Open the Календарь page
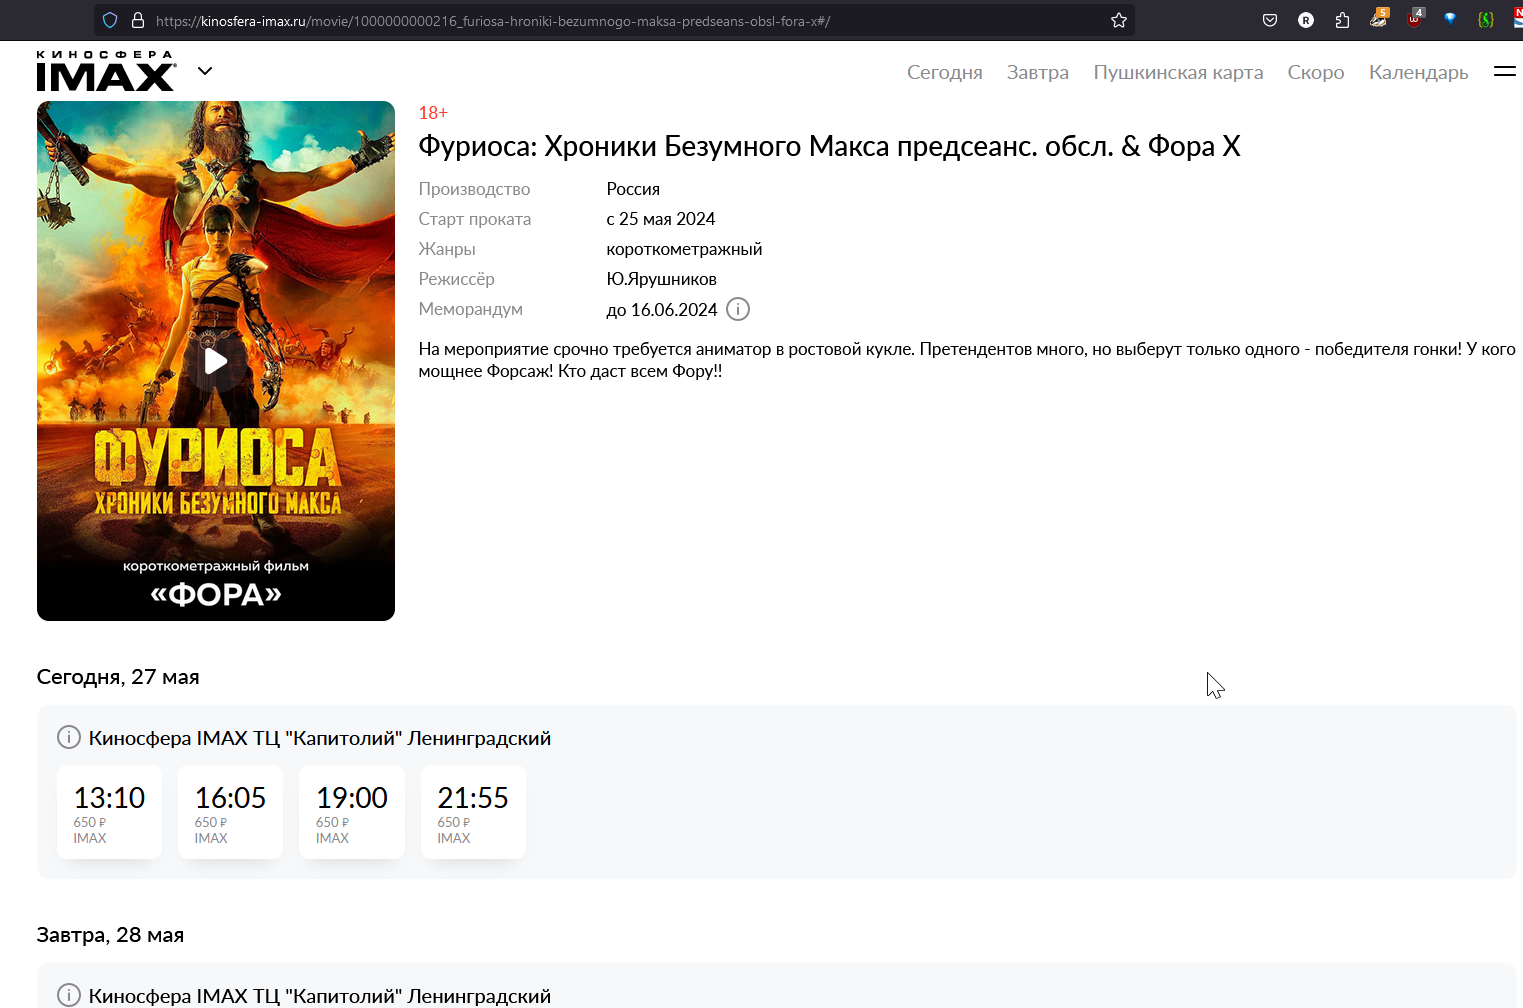The height and width of the screenshot is (1008, 1523). [x=1418, y=72]
